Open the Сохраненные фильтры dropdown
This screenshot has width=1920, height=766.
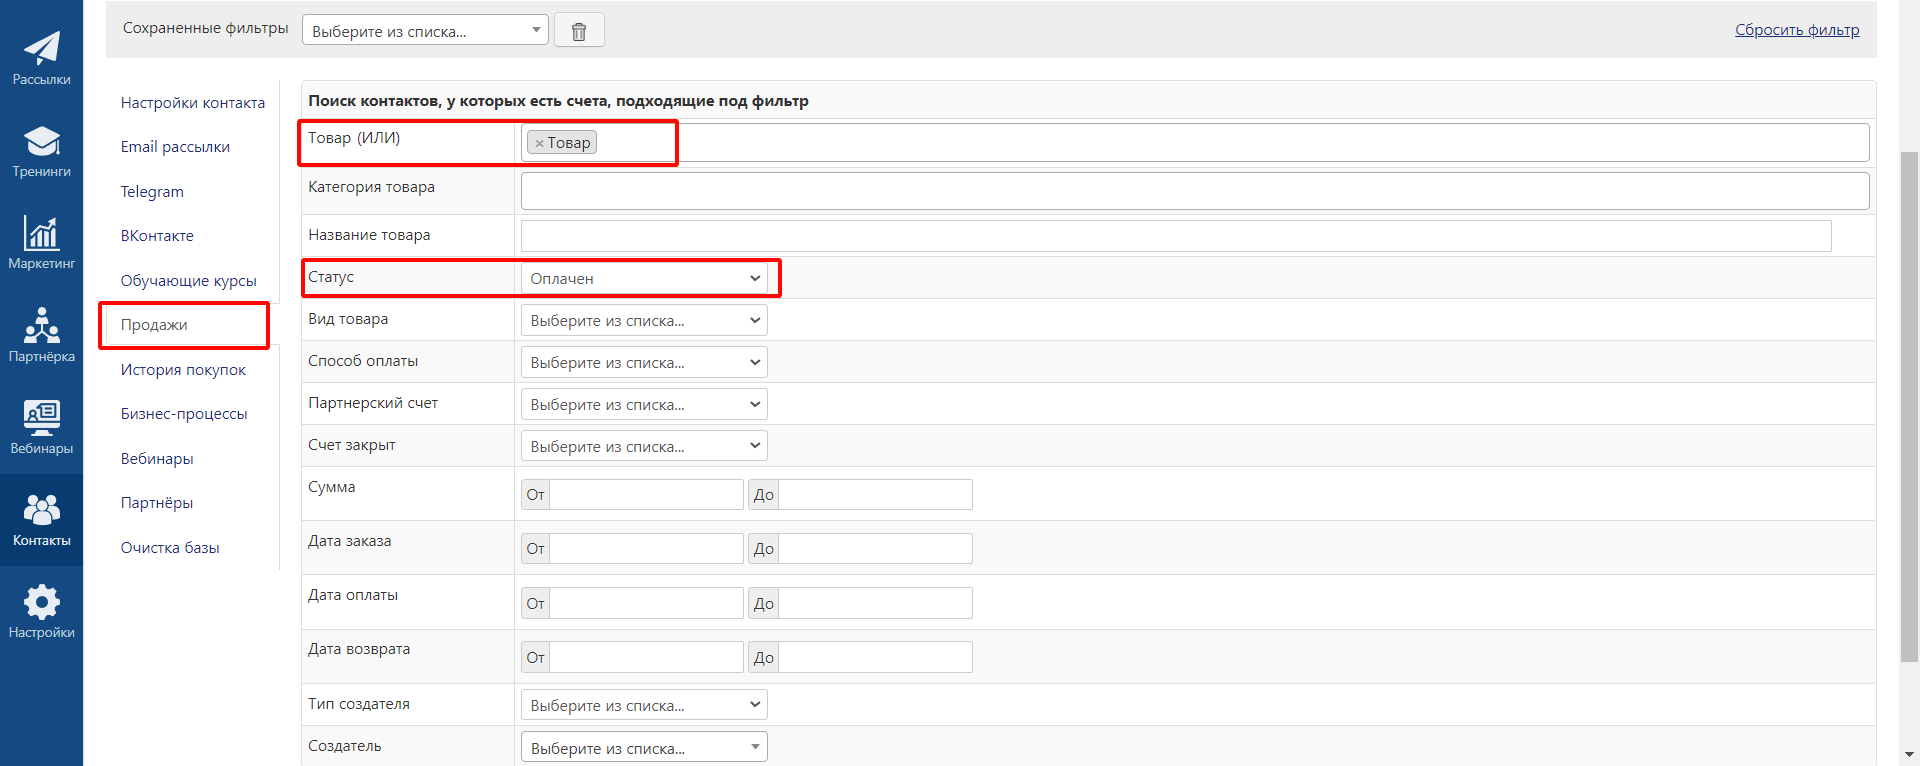tap(425, 31)
